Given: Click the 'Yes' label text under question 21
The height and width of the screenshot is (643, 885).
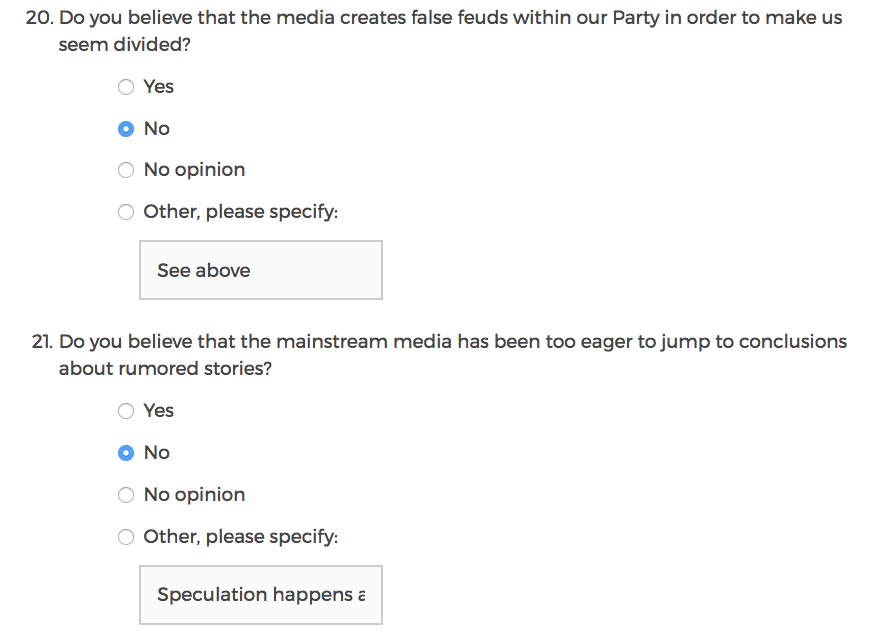Looking at the screenshot, I should point(158,411).
